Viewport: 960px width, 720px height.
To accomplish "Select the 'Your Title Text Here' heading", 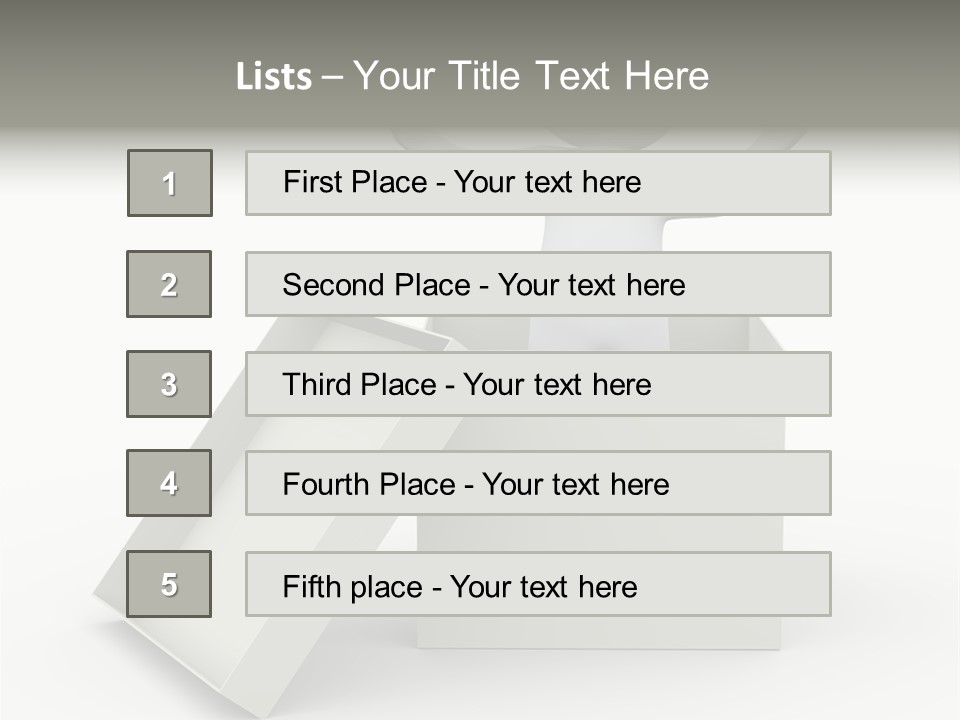I will [531, 76].
